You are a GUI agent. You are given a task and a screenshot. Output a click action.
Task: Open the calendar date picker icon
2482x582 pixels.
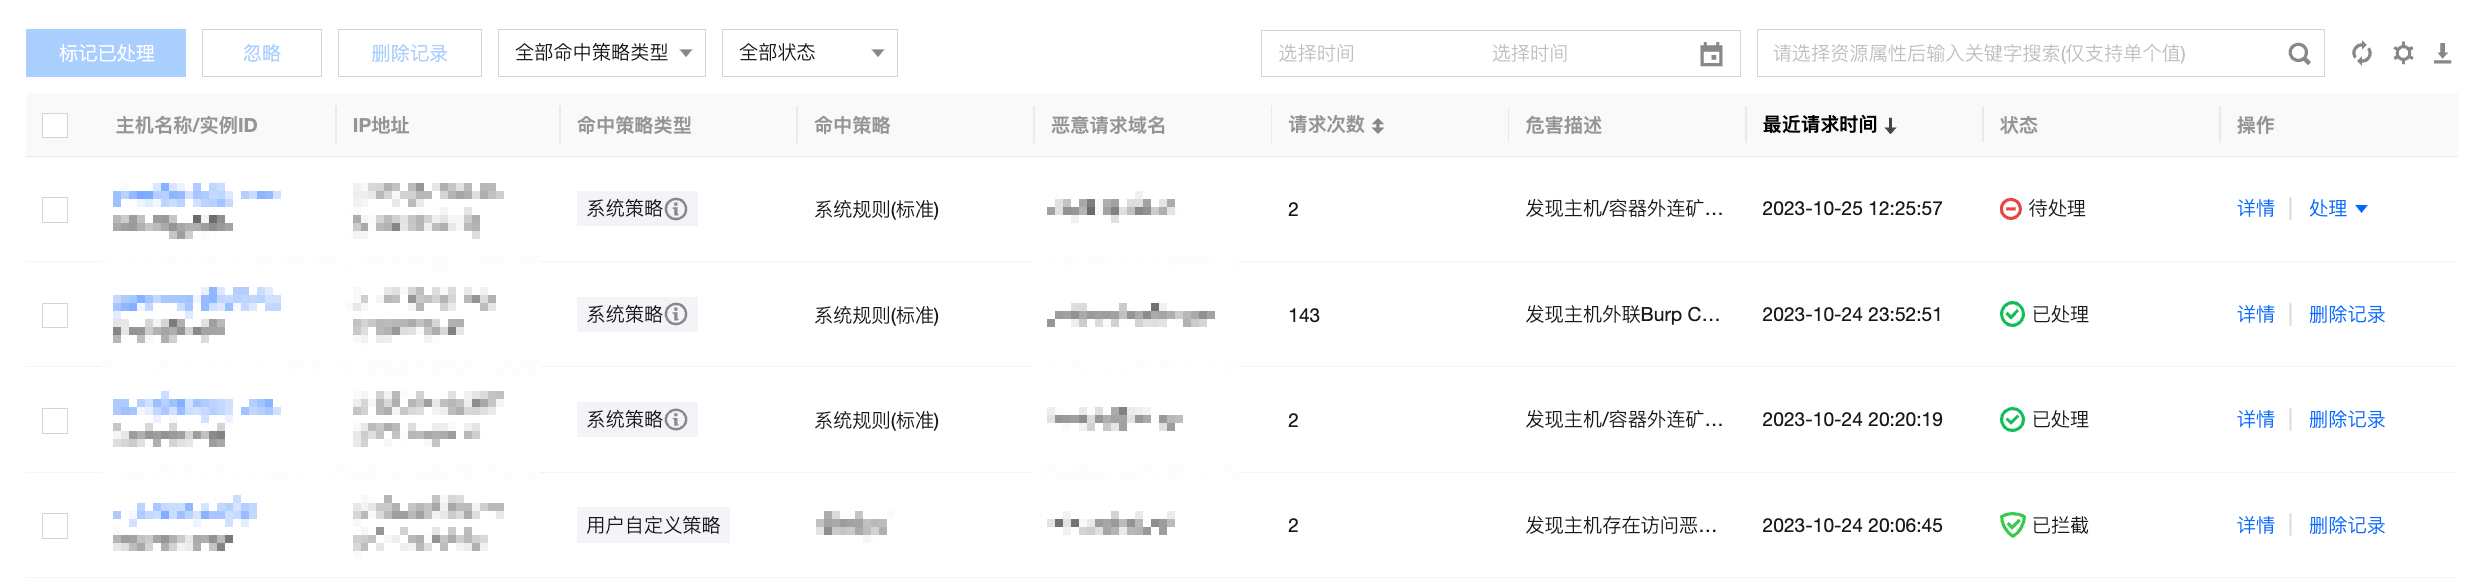(1711, 54)
